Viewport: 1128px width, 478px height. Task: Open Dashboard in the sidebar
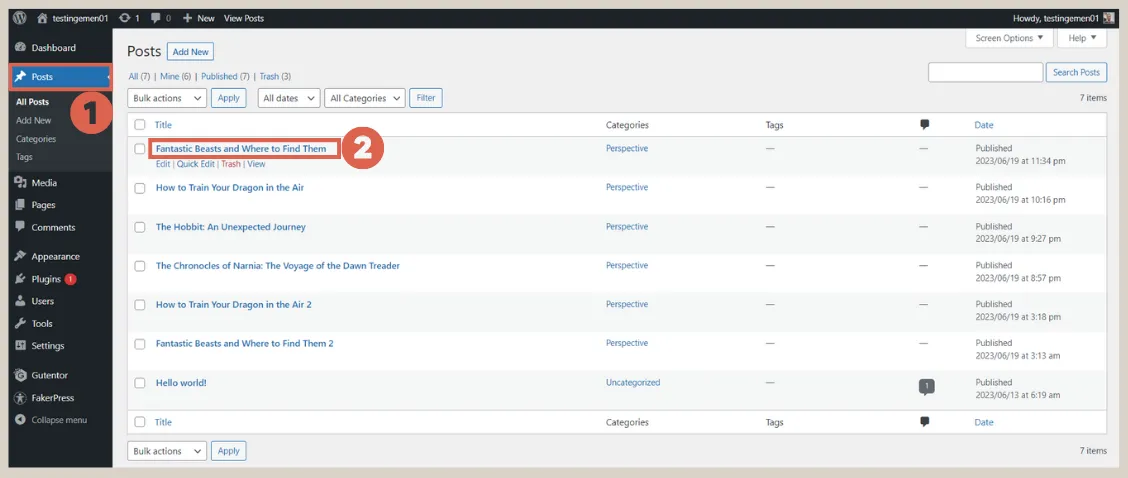pyautogui.click(x=53, y=48)
